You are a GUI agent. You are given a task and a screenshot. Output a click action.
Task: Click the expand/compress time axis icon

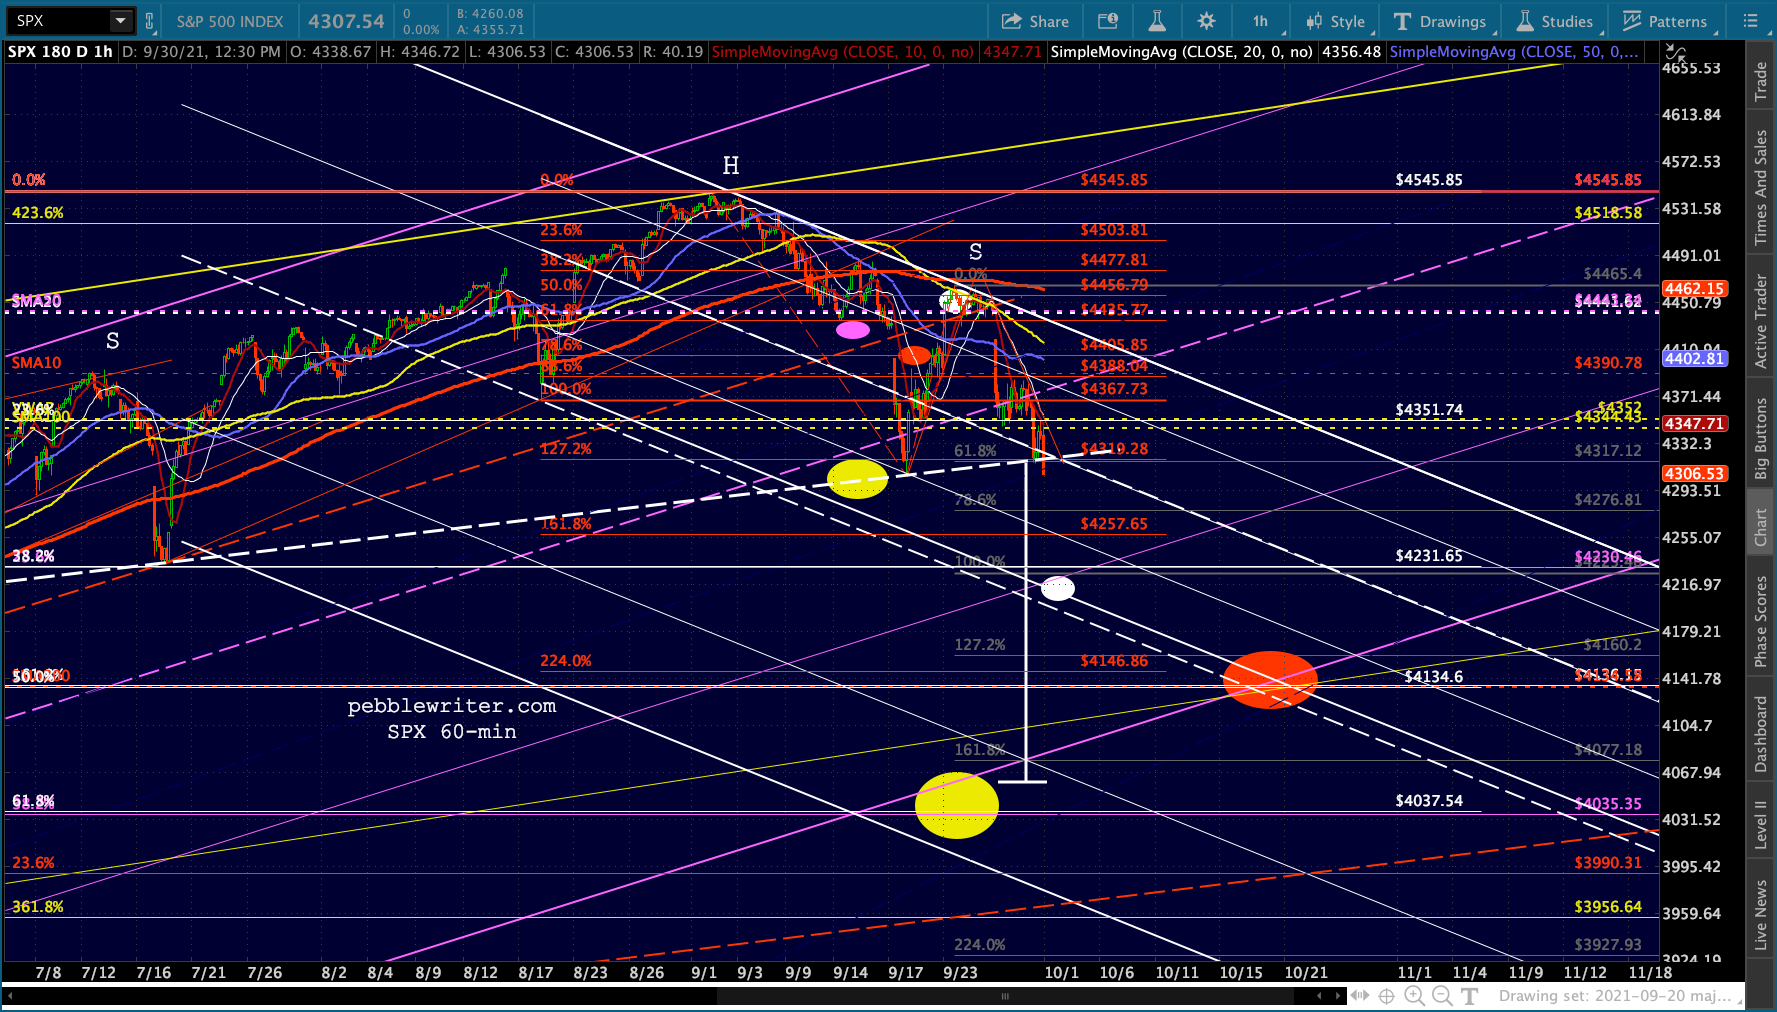(1360, 996)
